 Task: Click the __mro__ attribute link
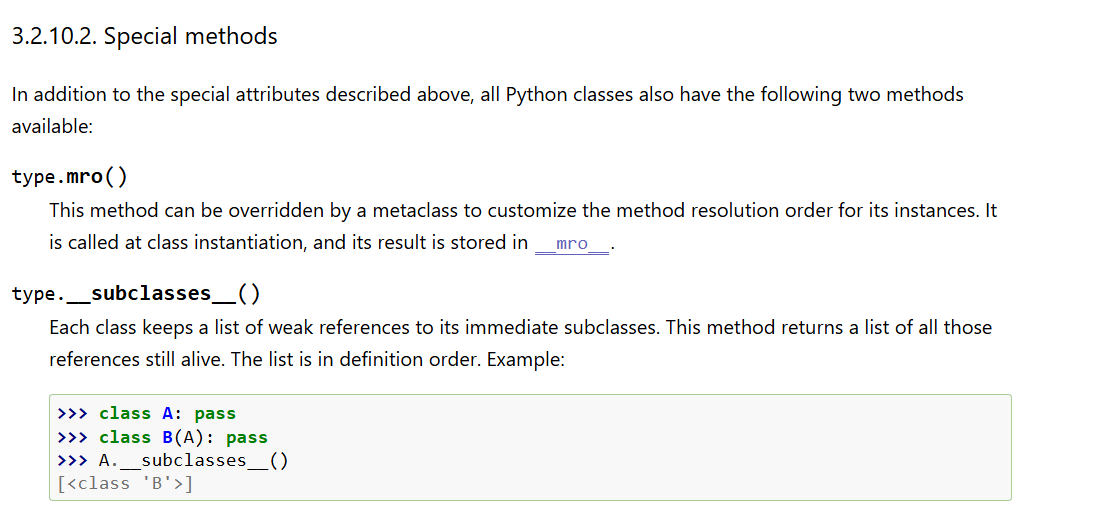click(572, 244)
